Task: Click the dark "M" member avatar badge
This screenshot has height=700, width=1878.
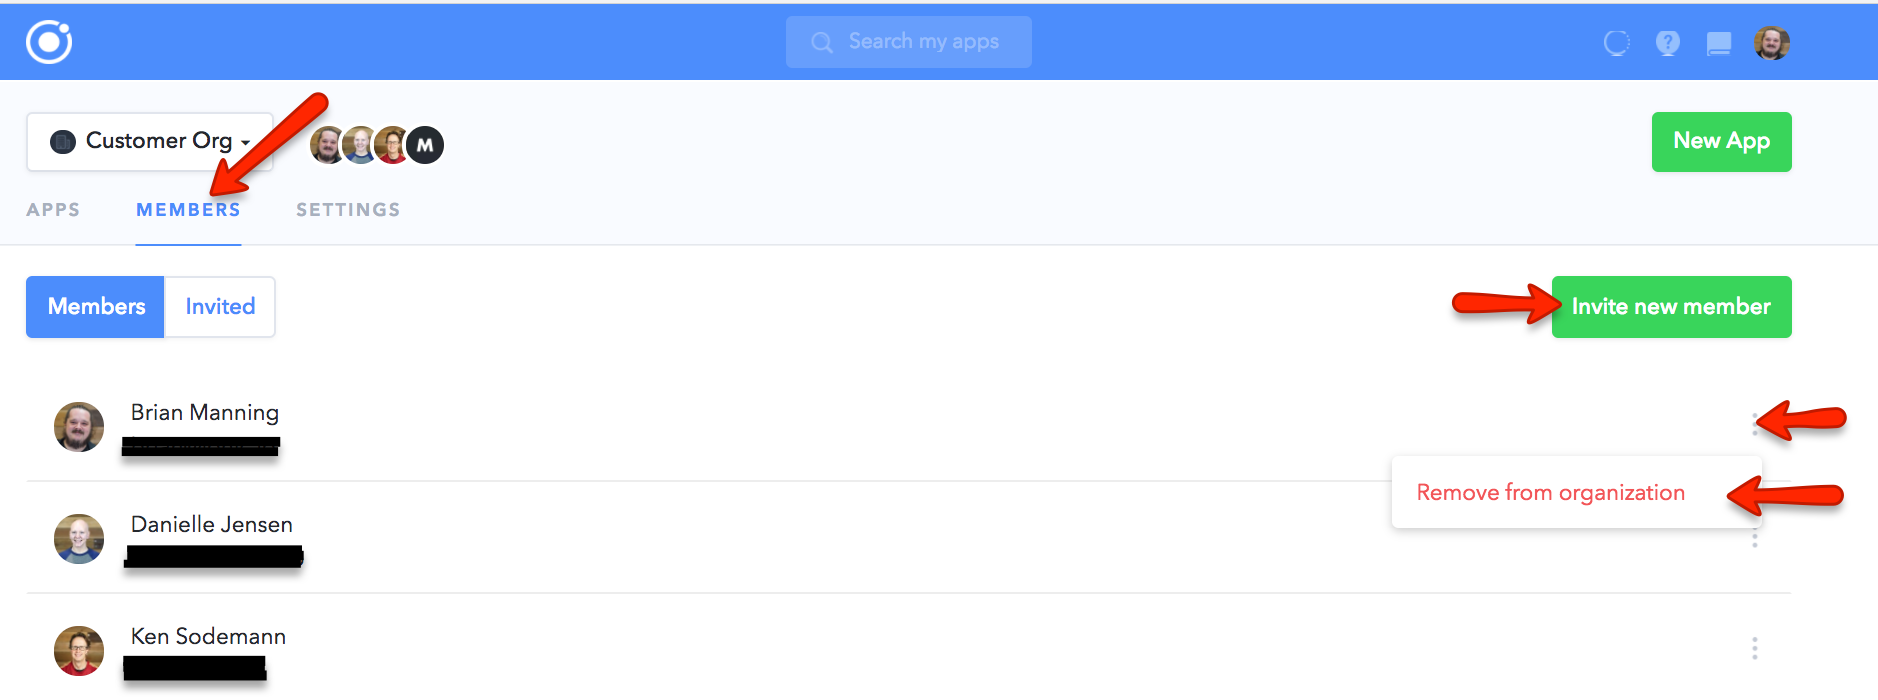Action: point(425,145)
